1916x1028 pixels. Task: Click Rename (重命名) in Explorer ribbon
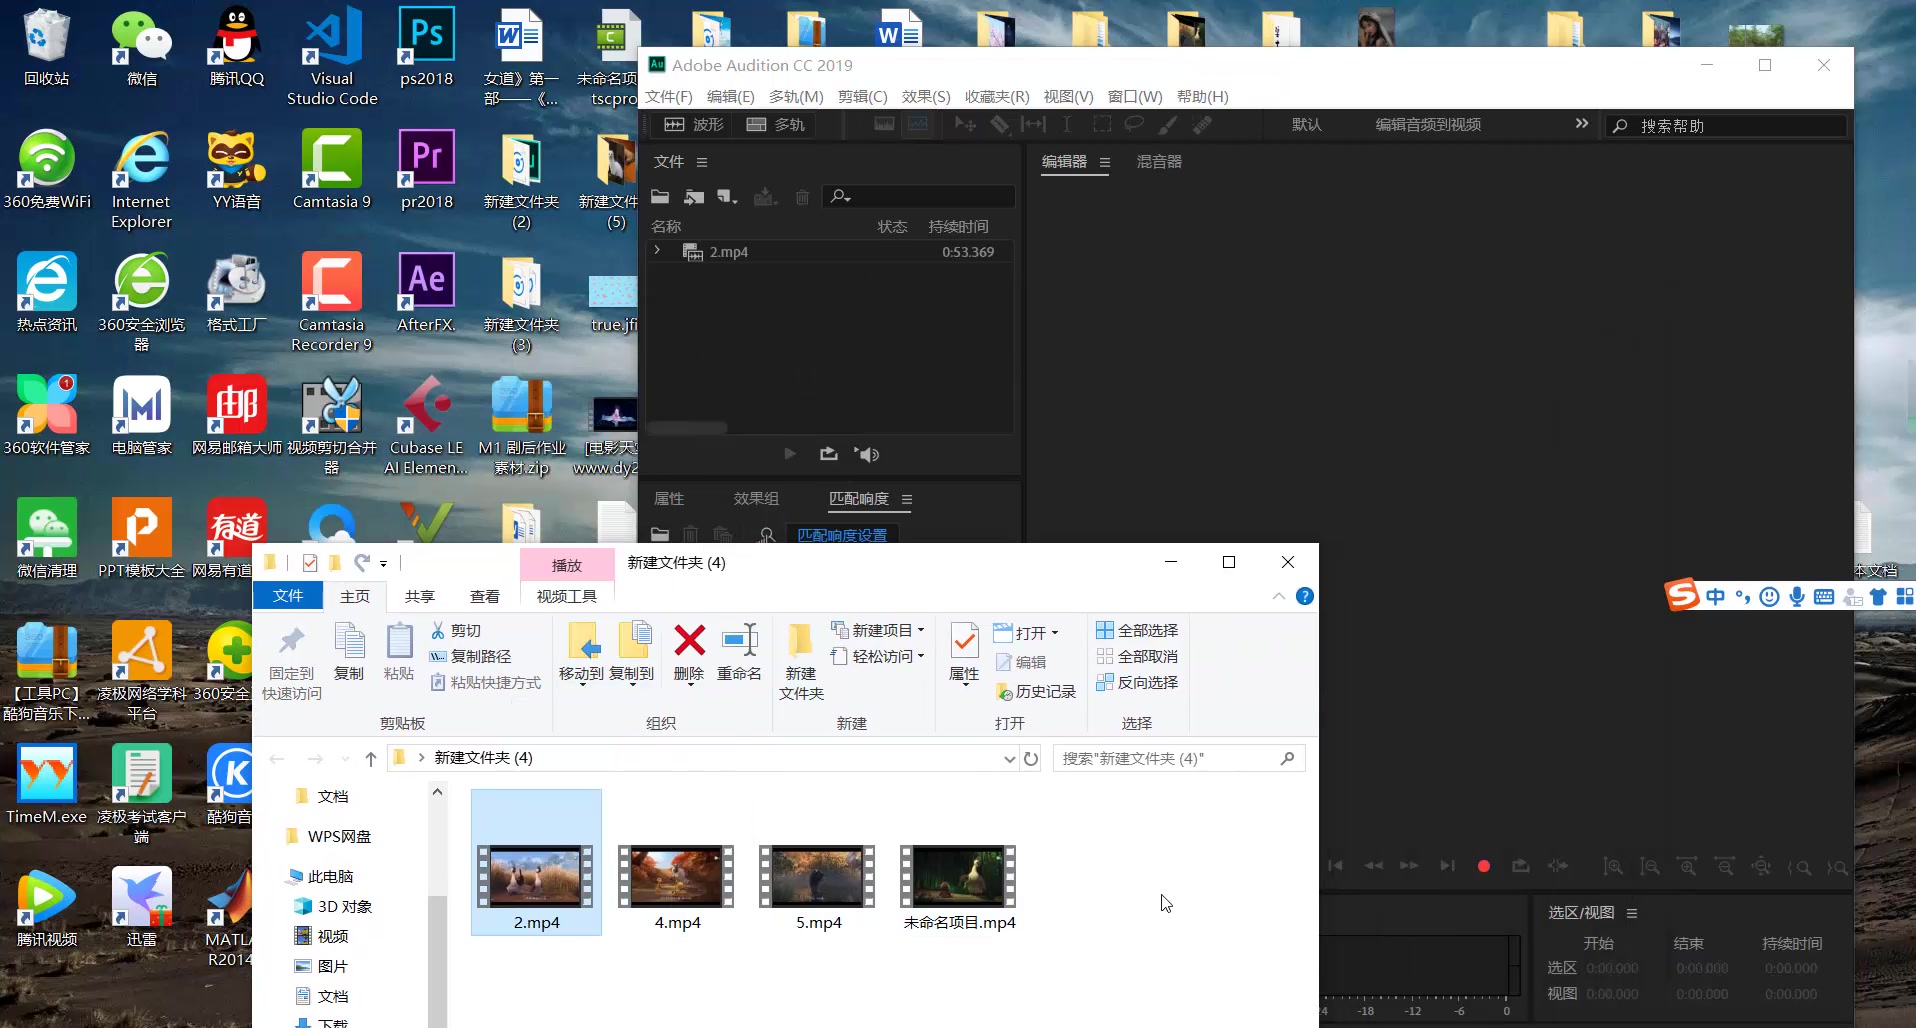point(740,652)
